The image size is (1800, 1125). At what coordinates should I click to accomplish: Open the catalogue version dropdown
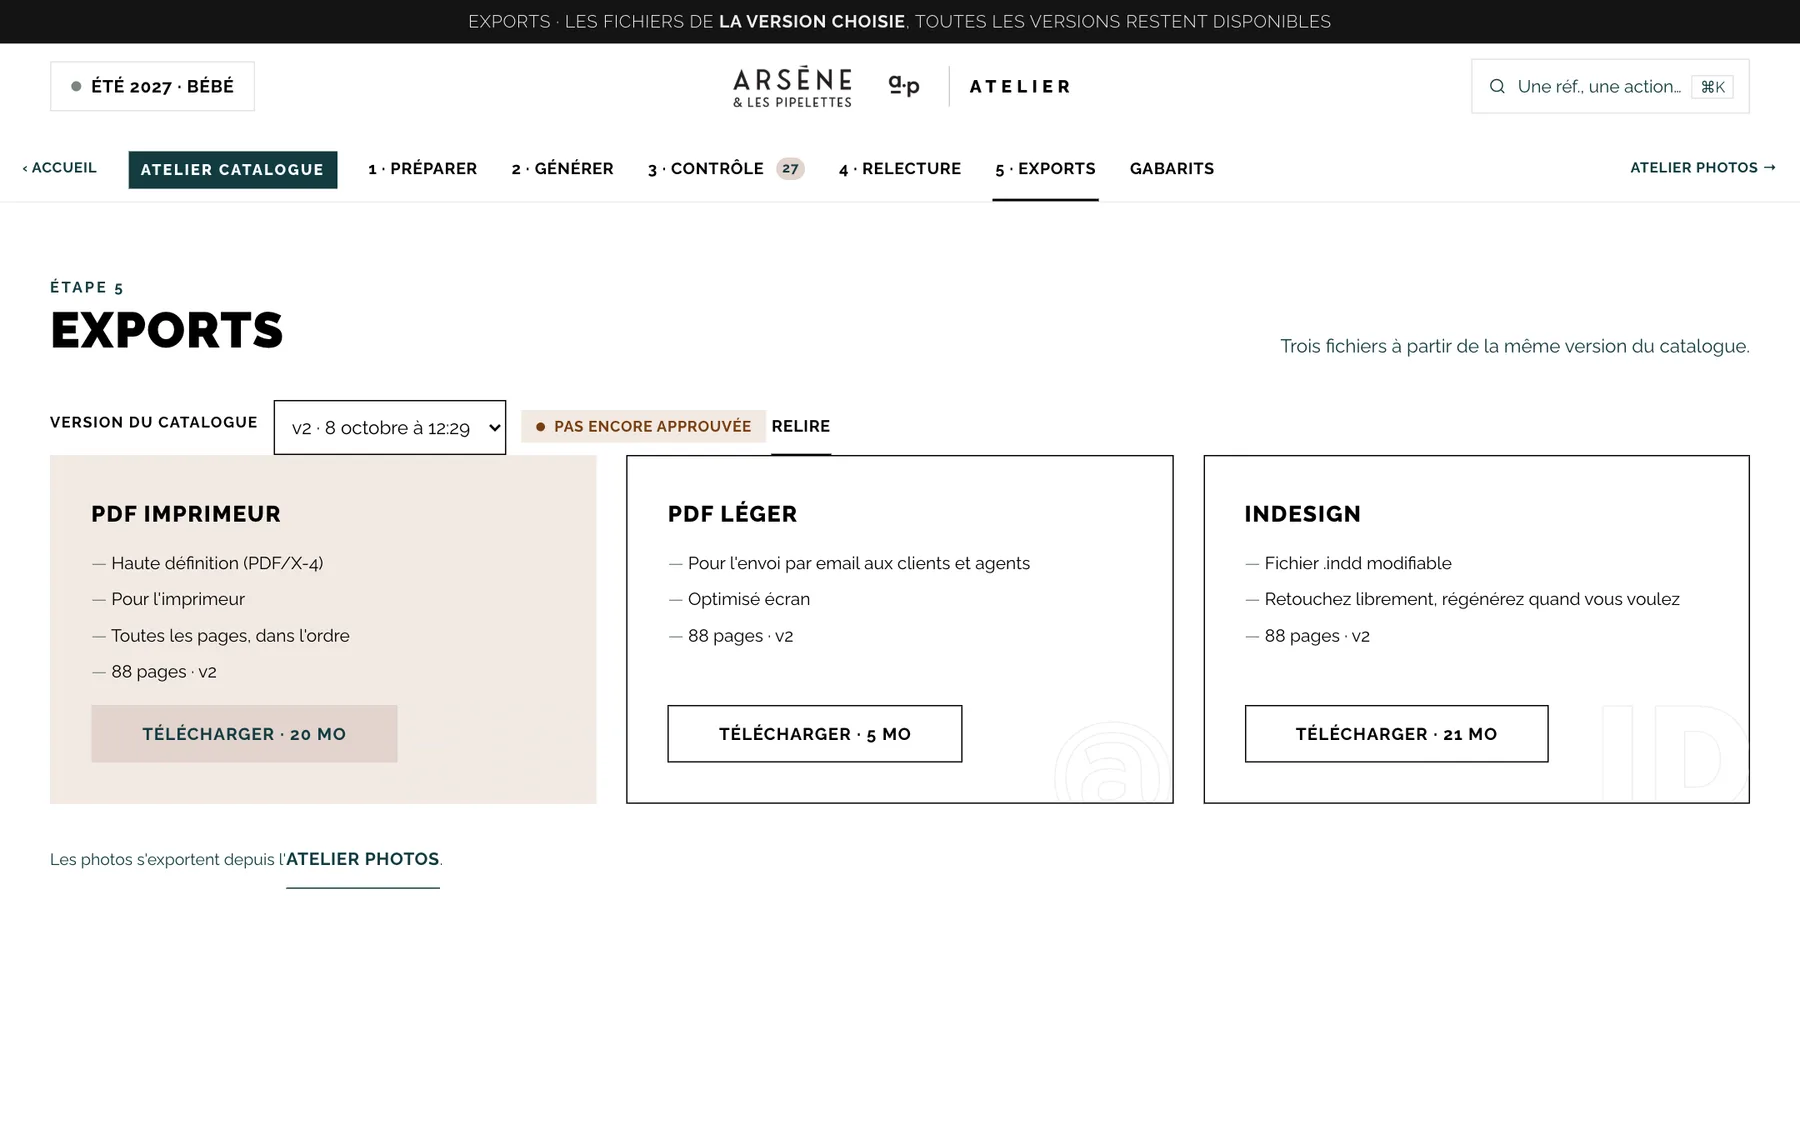(x=390, y=428)
